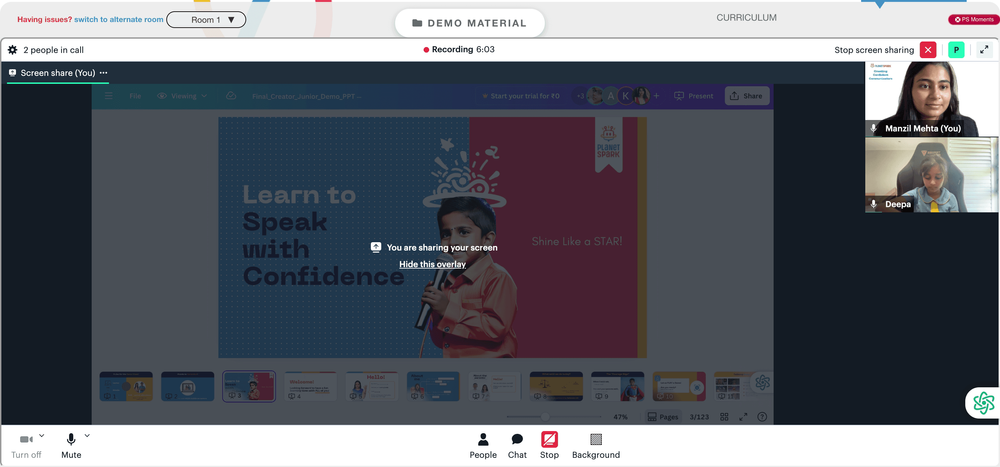
Task: Open Background effects settings
Action: tap(596, 446)
